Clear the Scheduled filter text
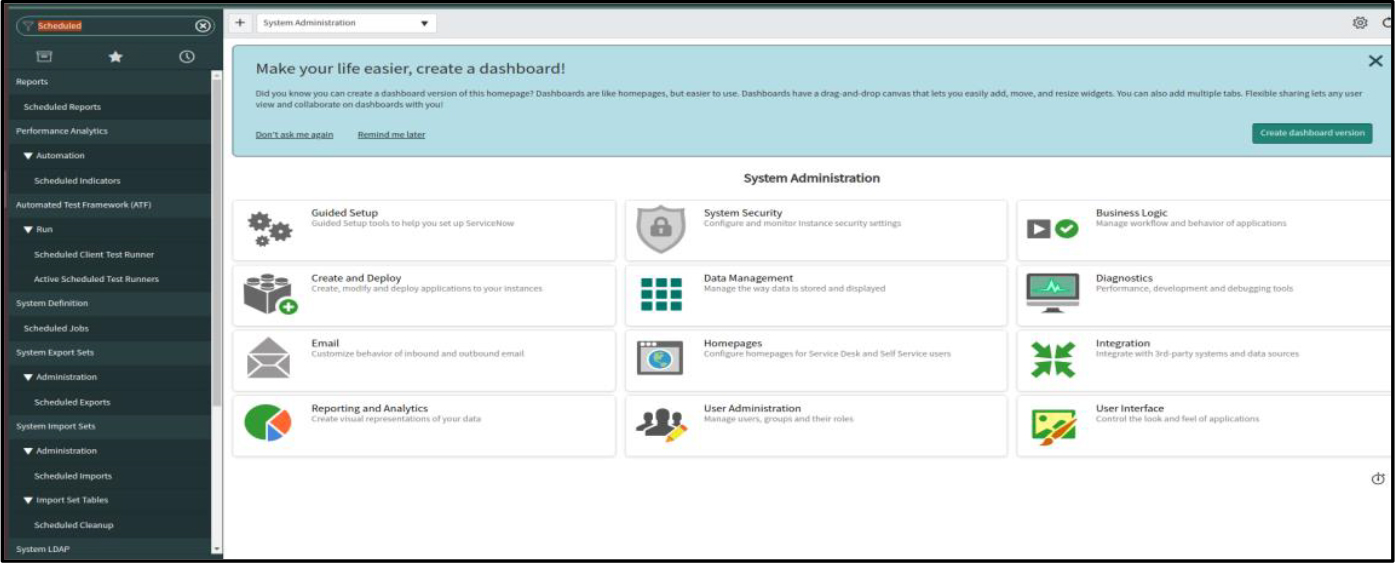The width and height of the screenshot is (1395, 563). (203, 26)
